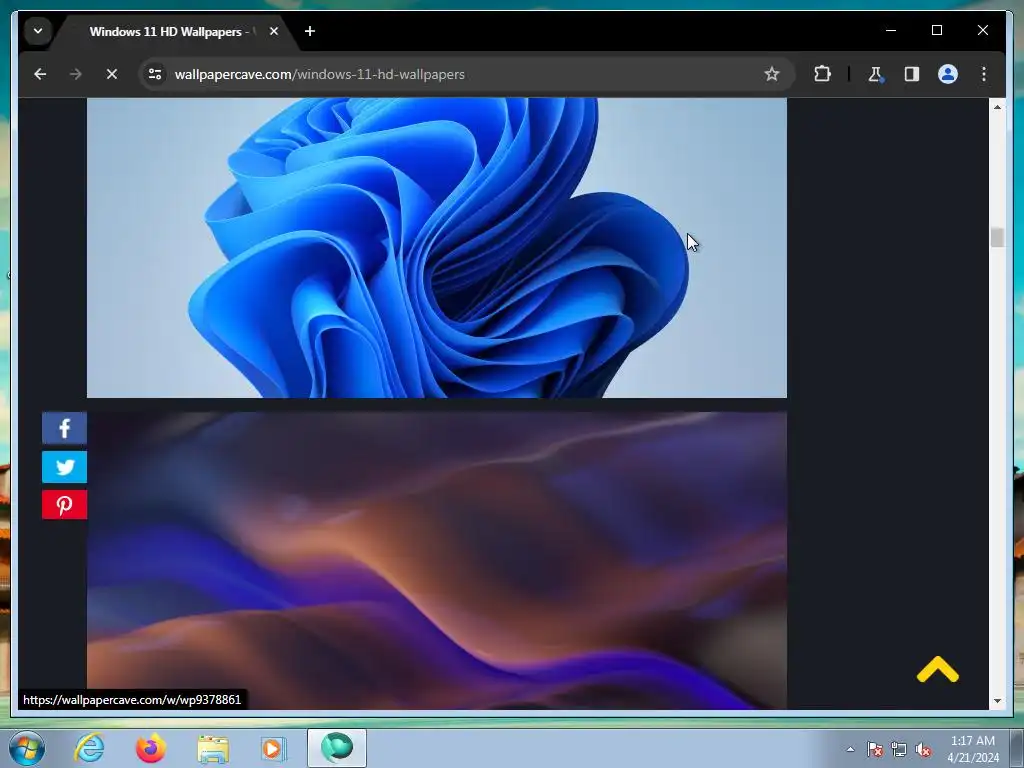This screenshot has height=768, width=1024.
Task: Open Windows Media Player on taskbar
Action: [274, 748]
